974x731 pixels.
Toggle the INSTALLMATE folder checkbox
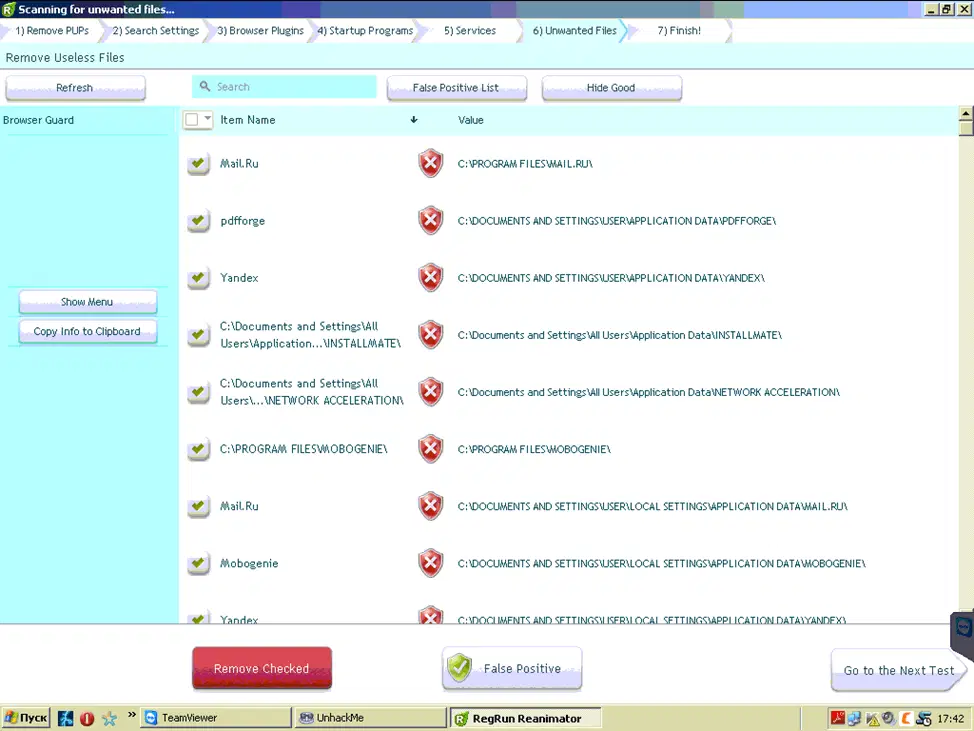(x=198, y=335)
